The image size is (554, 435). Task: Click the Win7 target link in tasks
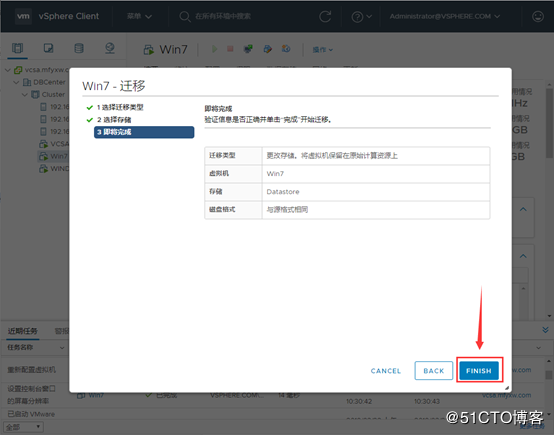point(95,395)
